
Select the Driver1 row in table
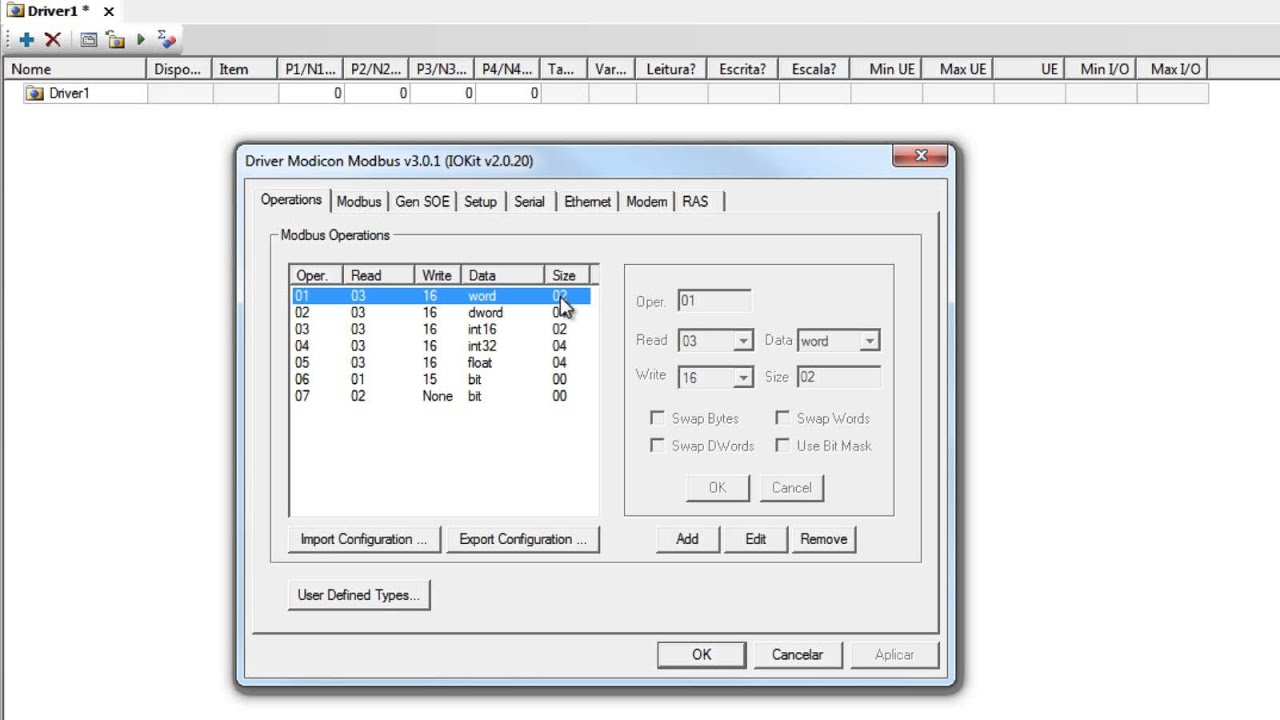[x=606, y=93]
